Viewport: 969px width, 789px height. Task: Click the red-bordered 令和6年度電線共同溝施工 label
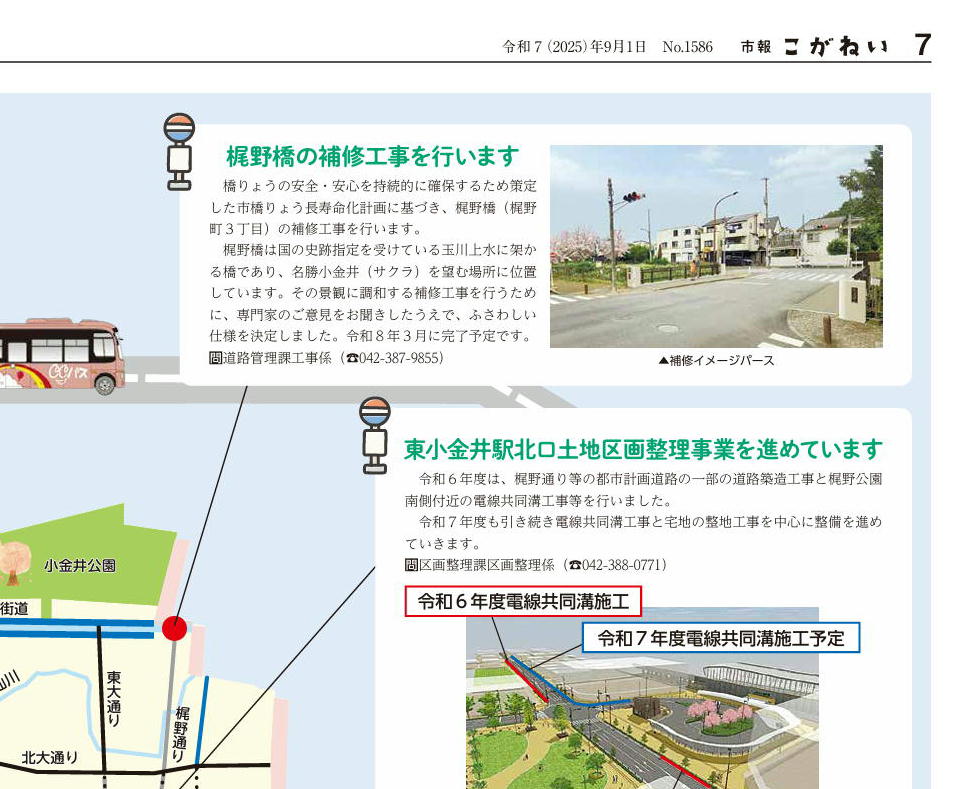point(523,601)
